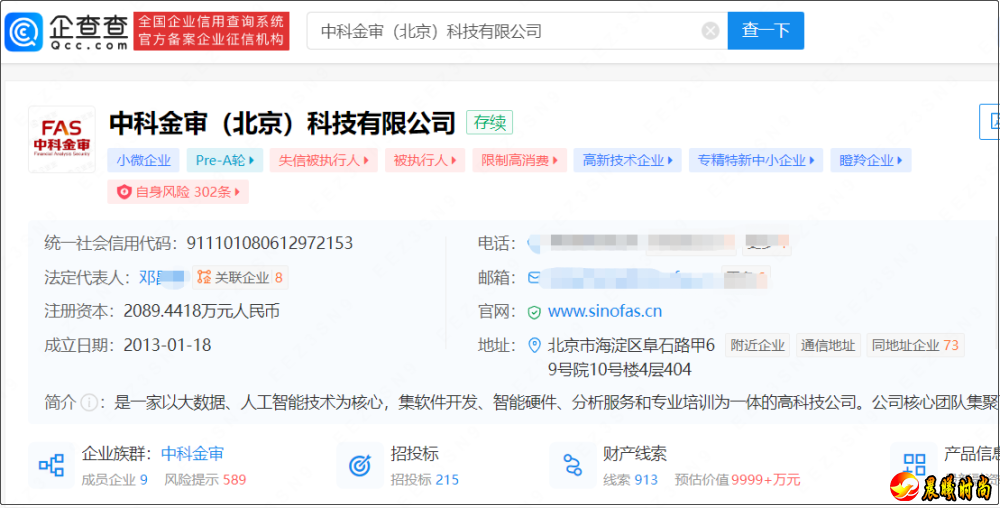Click the 招投标 215 count

[425, 480]
